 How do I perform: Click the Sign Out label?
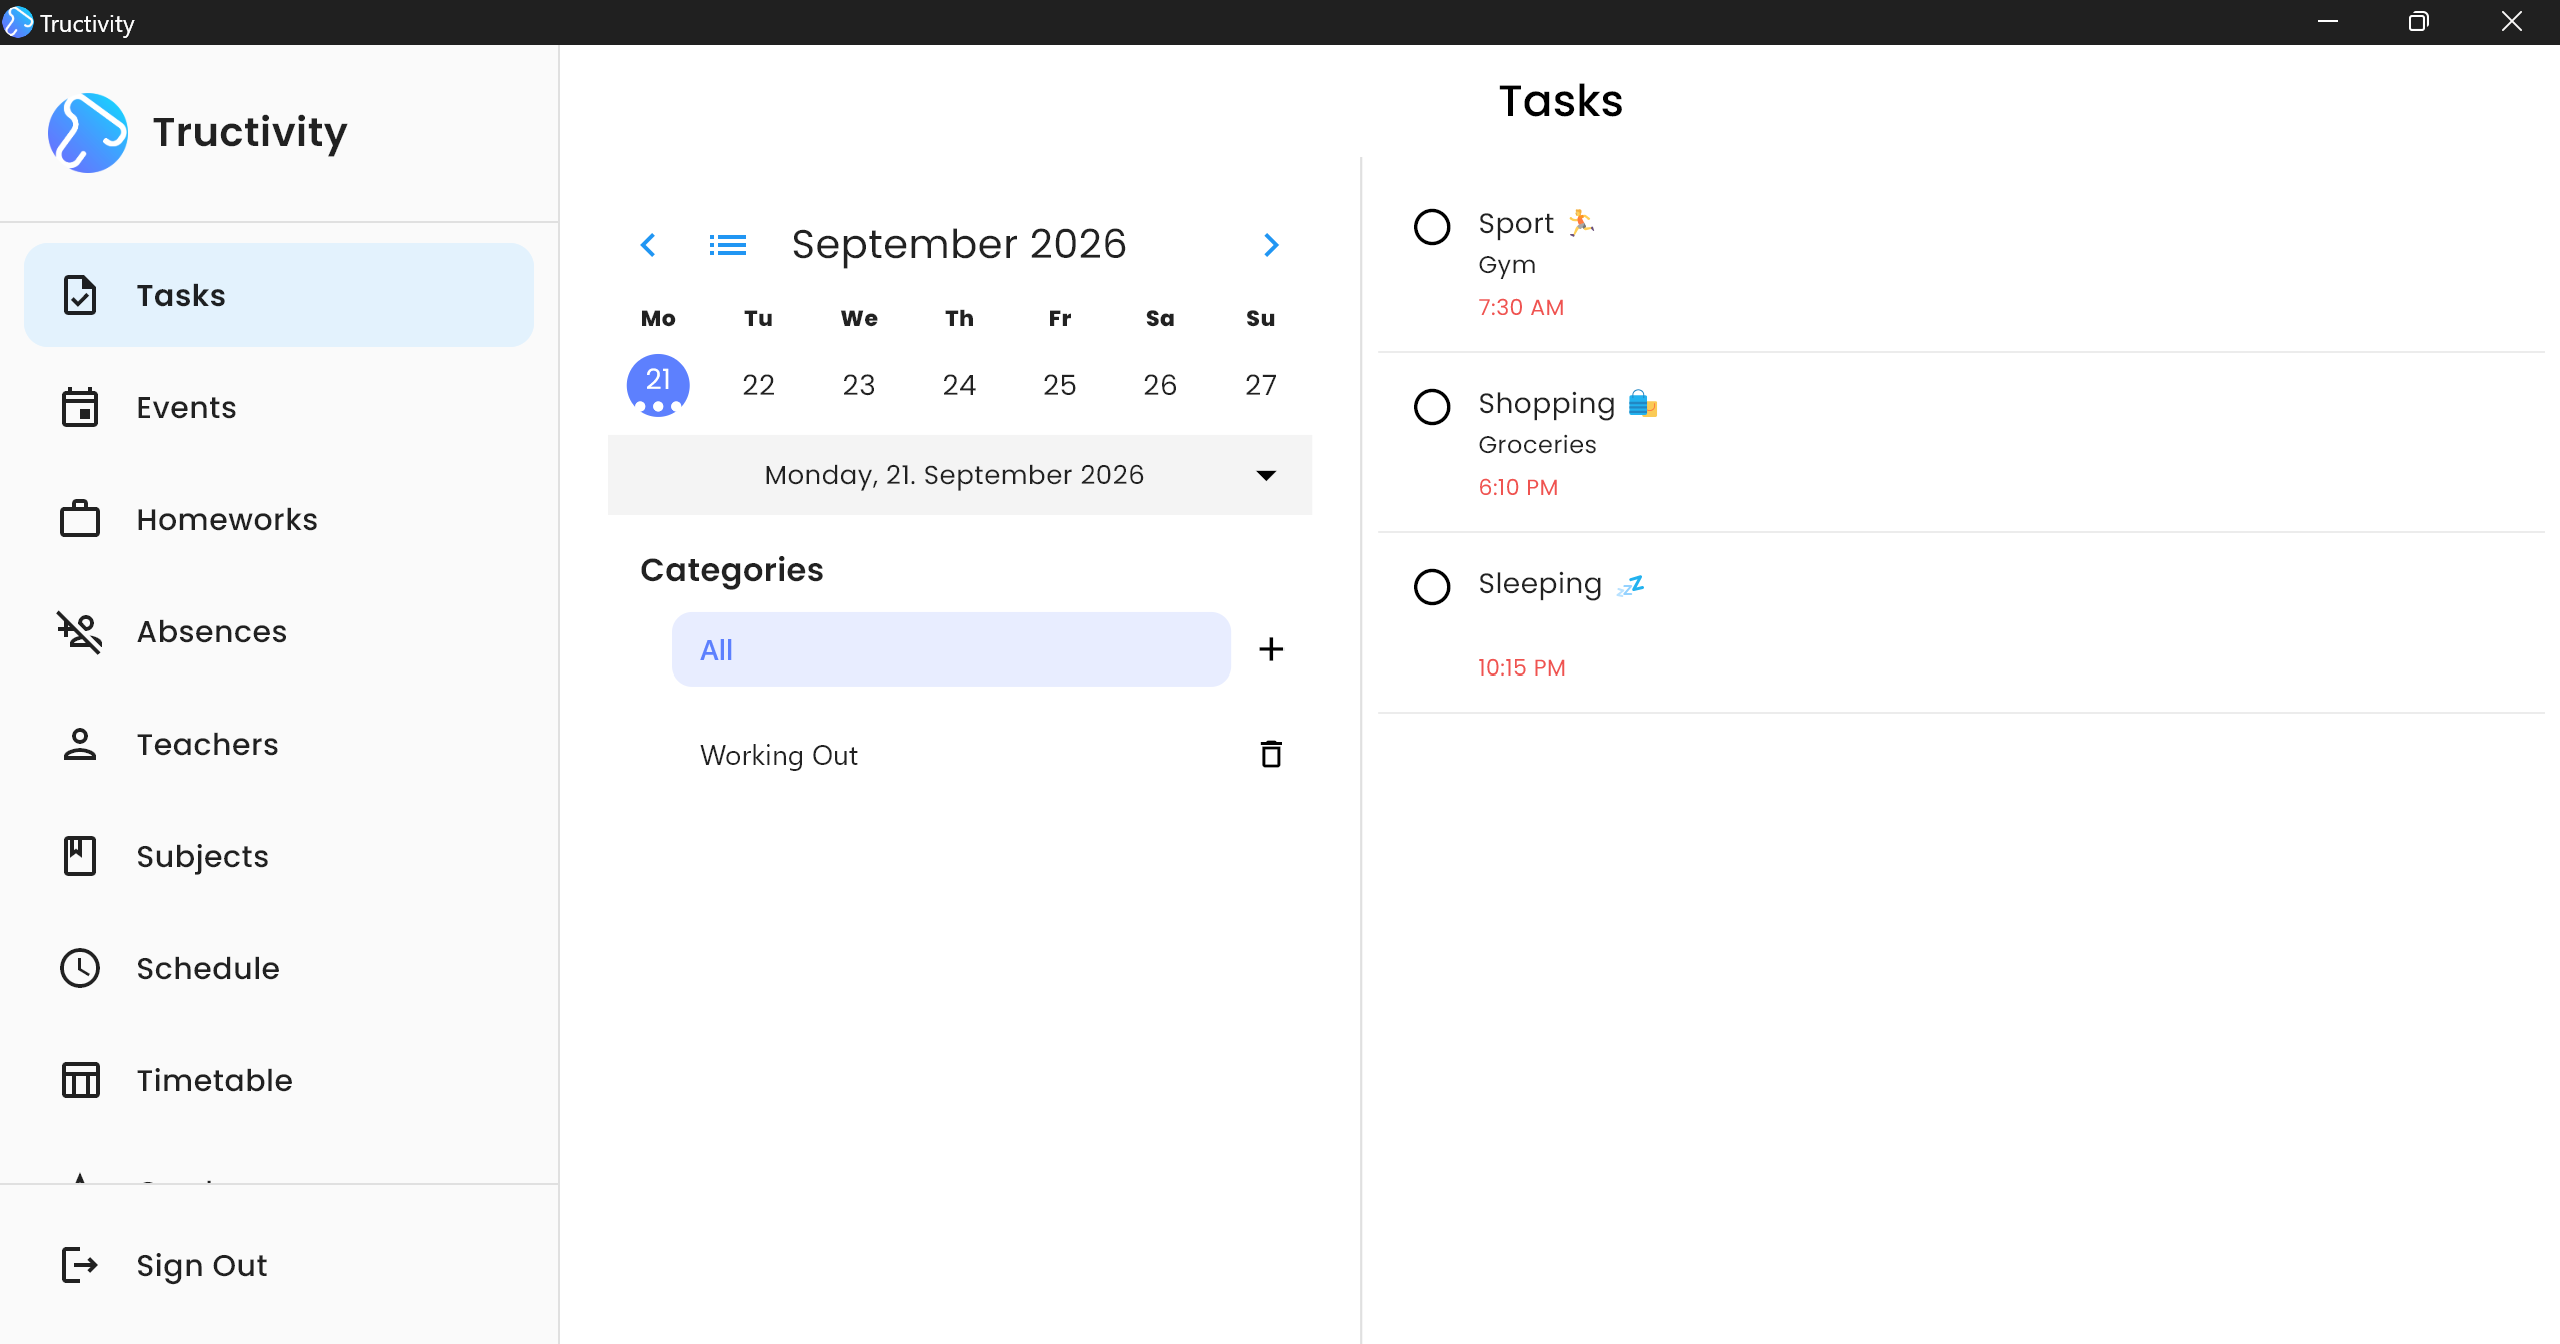(x=202, y=1265)
